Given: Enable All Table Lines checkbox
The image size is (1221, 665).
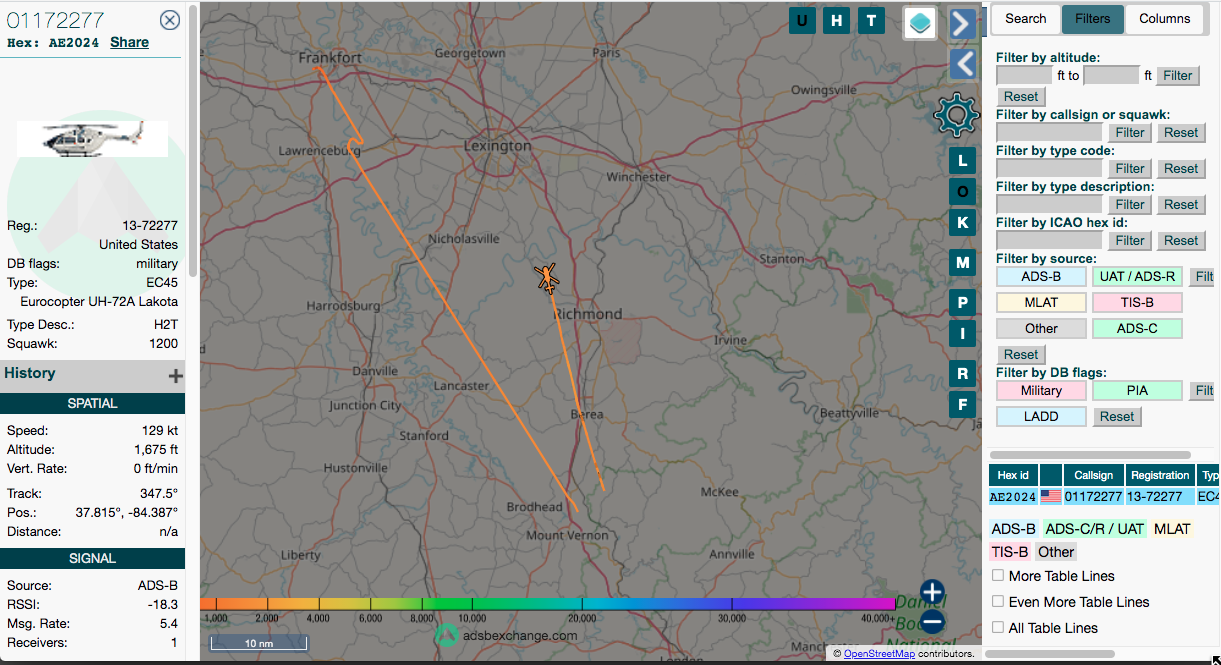Looking at the screenshot, I should click(x=998, y=627).
